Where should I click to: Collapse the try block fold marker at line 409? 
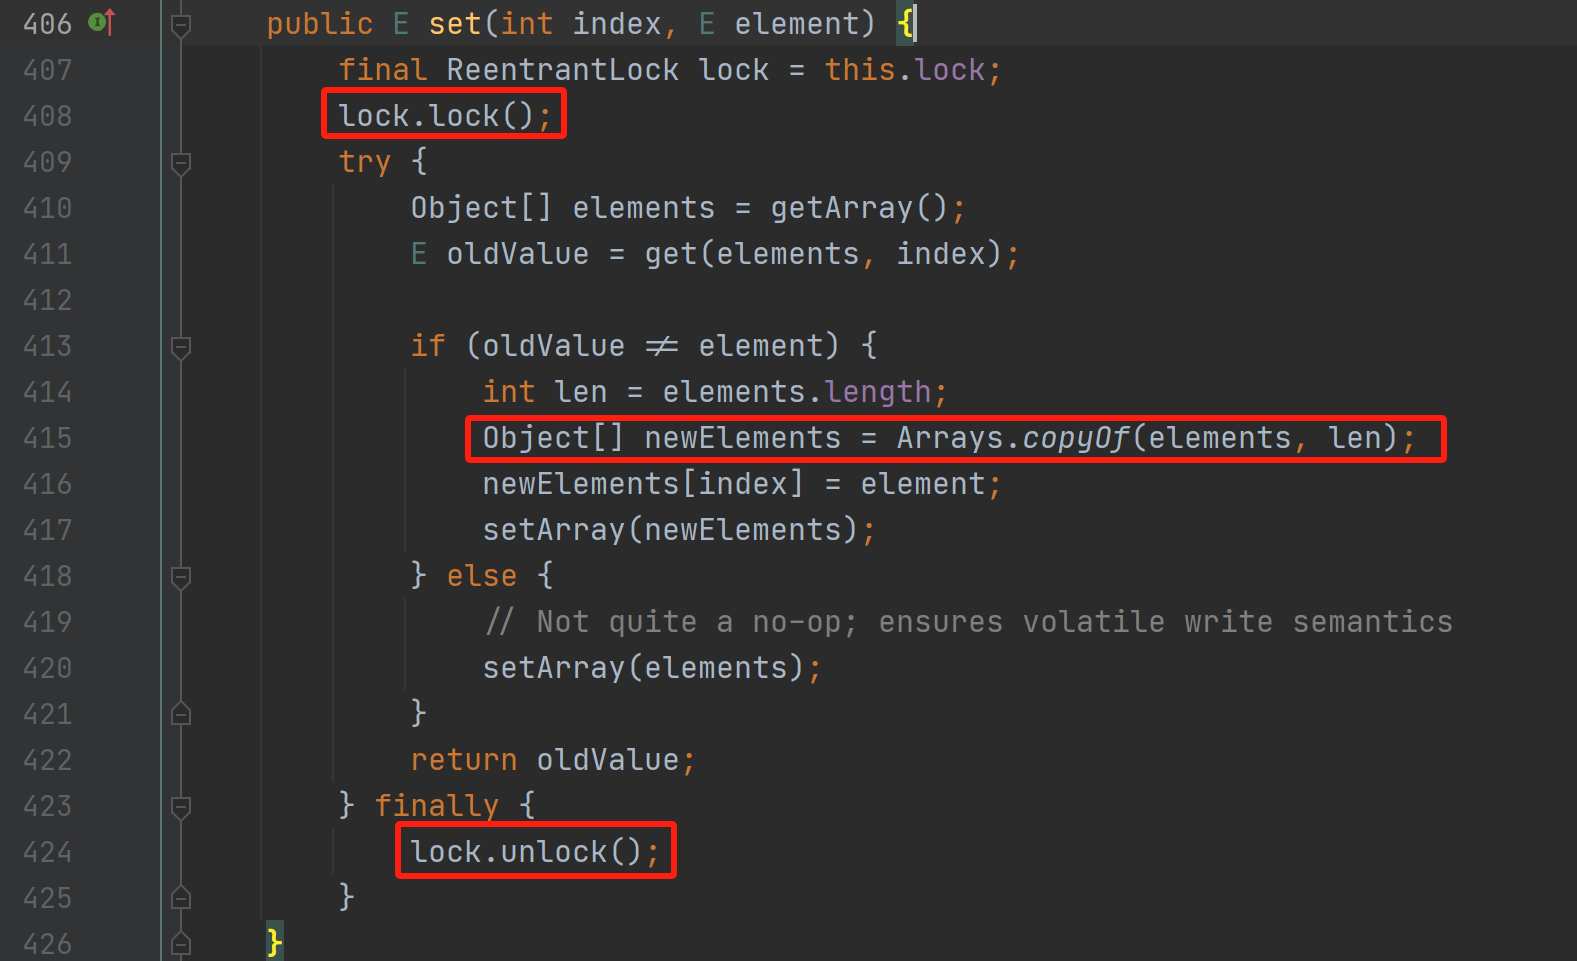click(x=181, y=162)
